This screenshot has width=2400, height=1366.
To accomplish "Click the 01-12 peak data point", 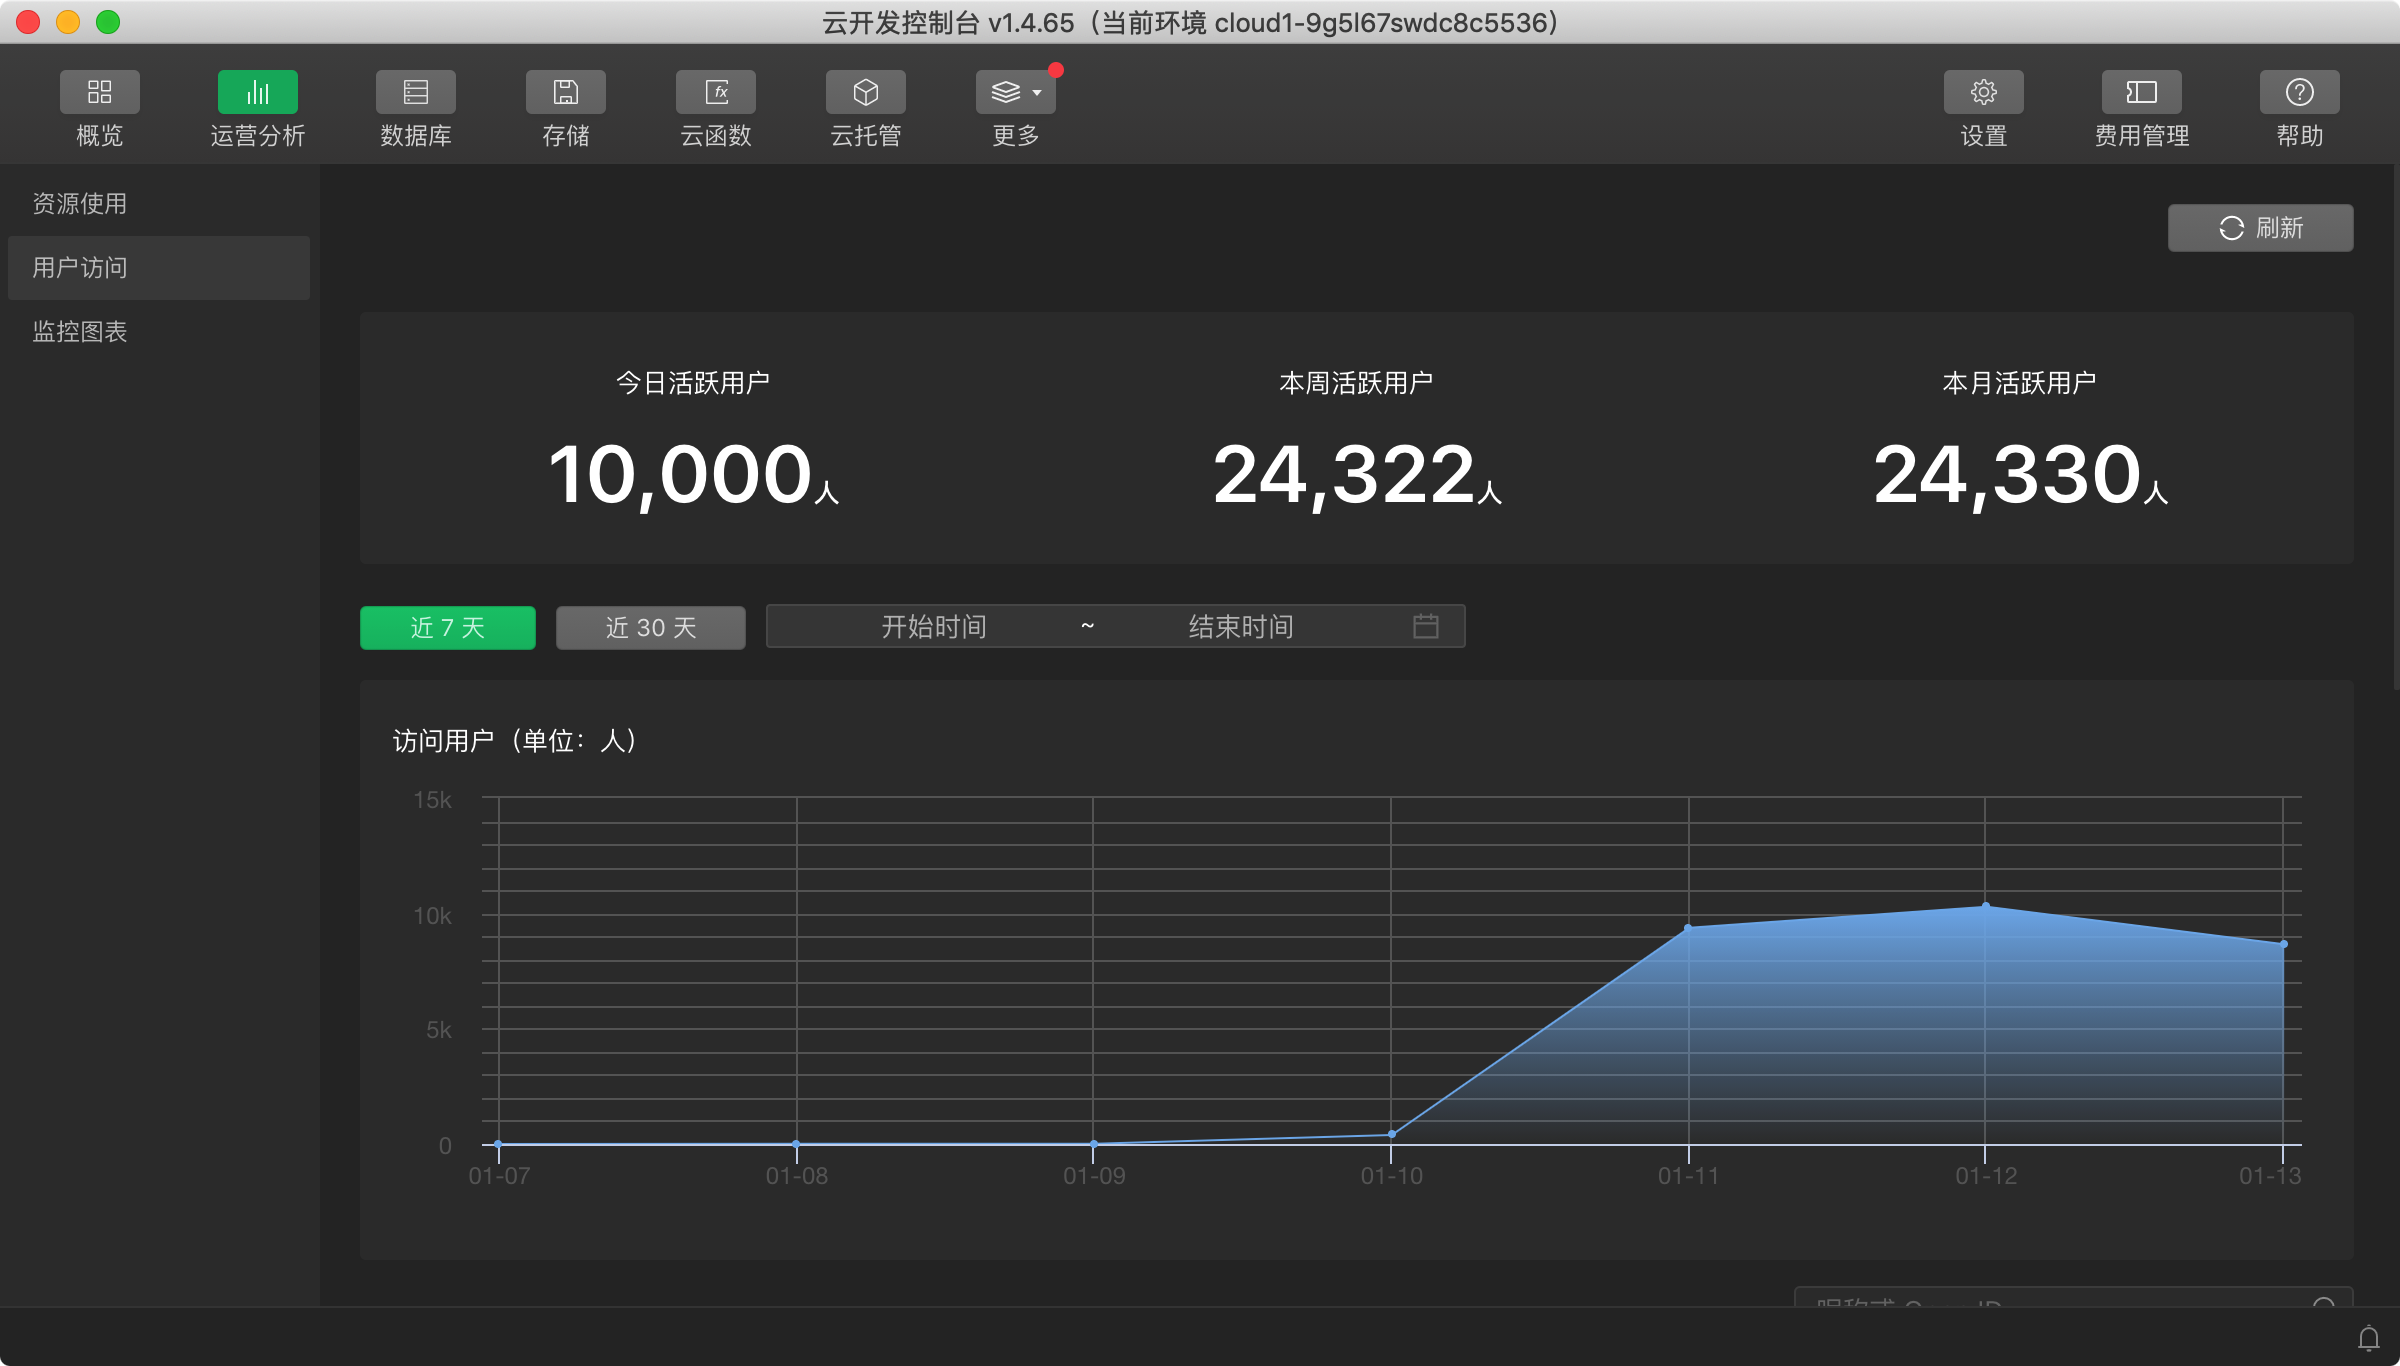I will (1985, 906).
